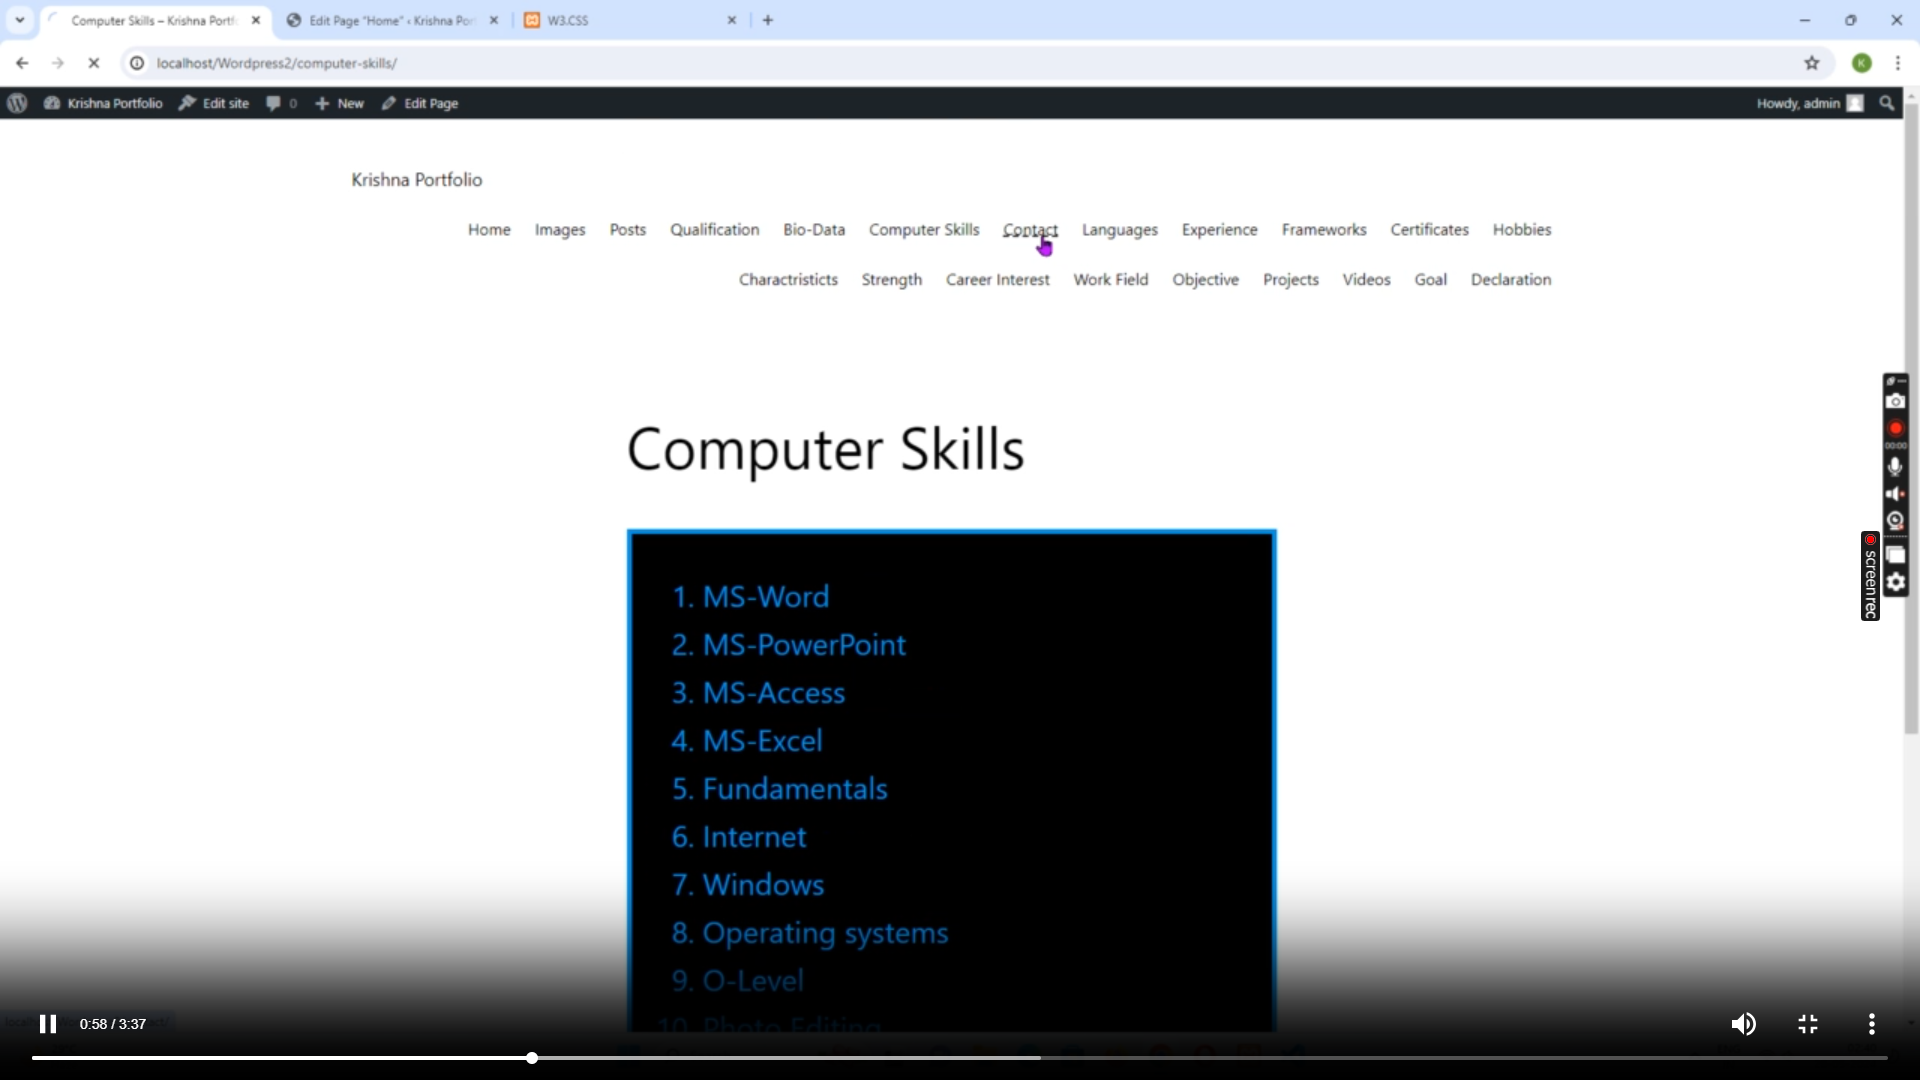1920x1080 pixels.
Task: Open the Strength page link
Action: (892, 280)
